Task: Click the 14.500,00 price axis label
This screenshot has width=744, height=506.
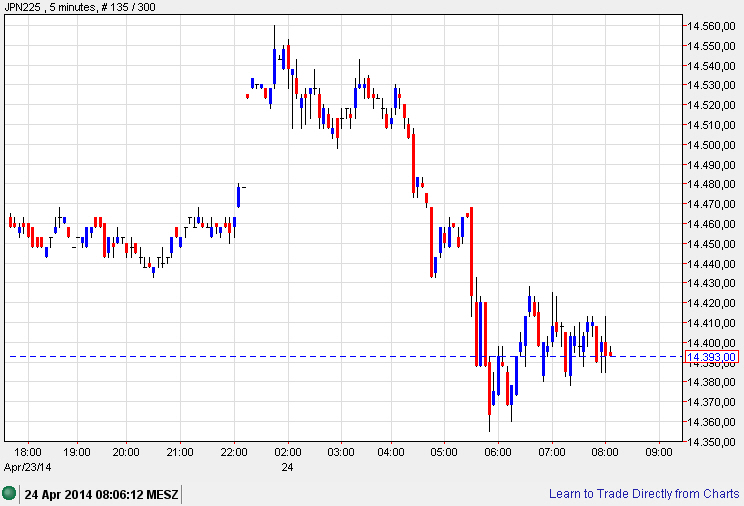Action: (x=711, y=145)
